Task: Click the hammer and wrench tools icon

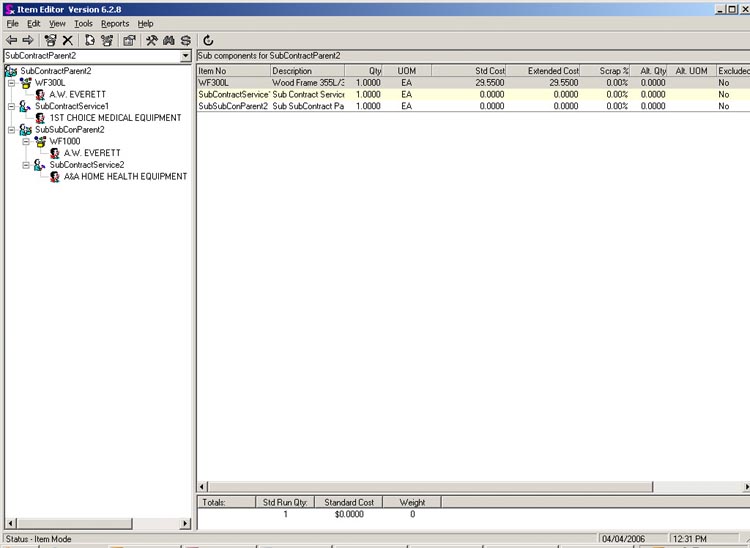Action: point(151,40)
